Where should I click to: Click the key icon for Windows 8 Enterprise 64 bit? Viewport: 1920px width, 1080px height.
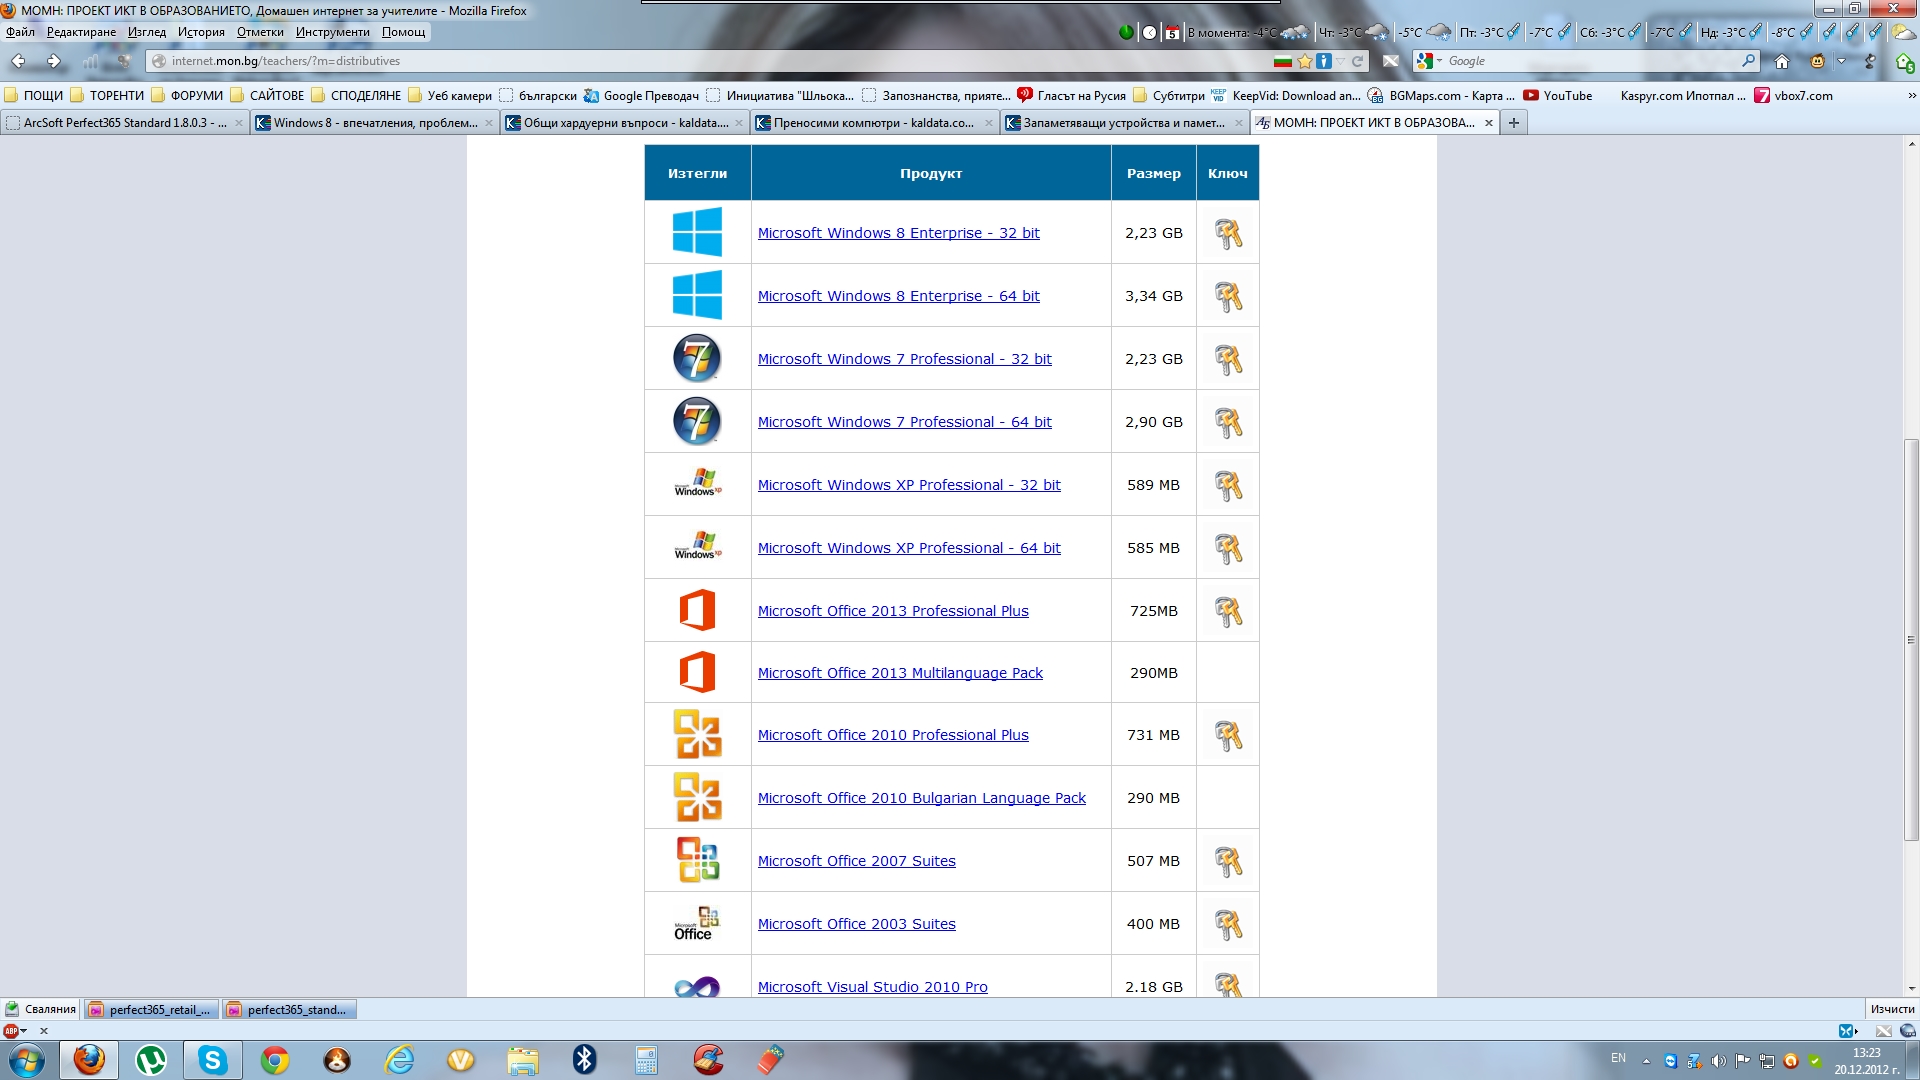[x=1228, y=296]
